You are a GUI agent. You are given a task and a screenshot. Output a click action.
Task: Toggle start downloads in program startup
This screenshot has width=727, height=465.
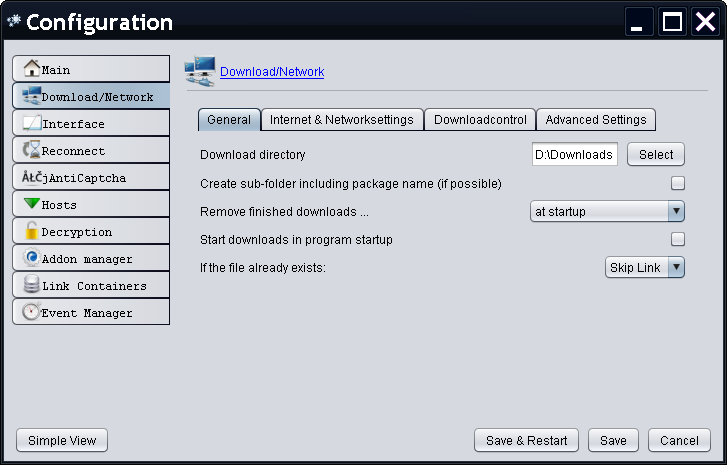pyautogui.click(x=678, y=239)
